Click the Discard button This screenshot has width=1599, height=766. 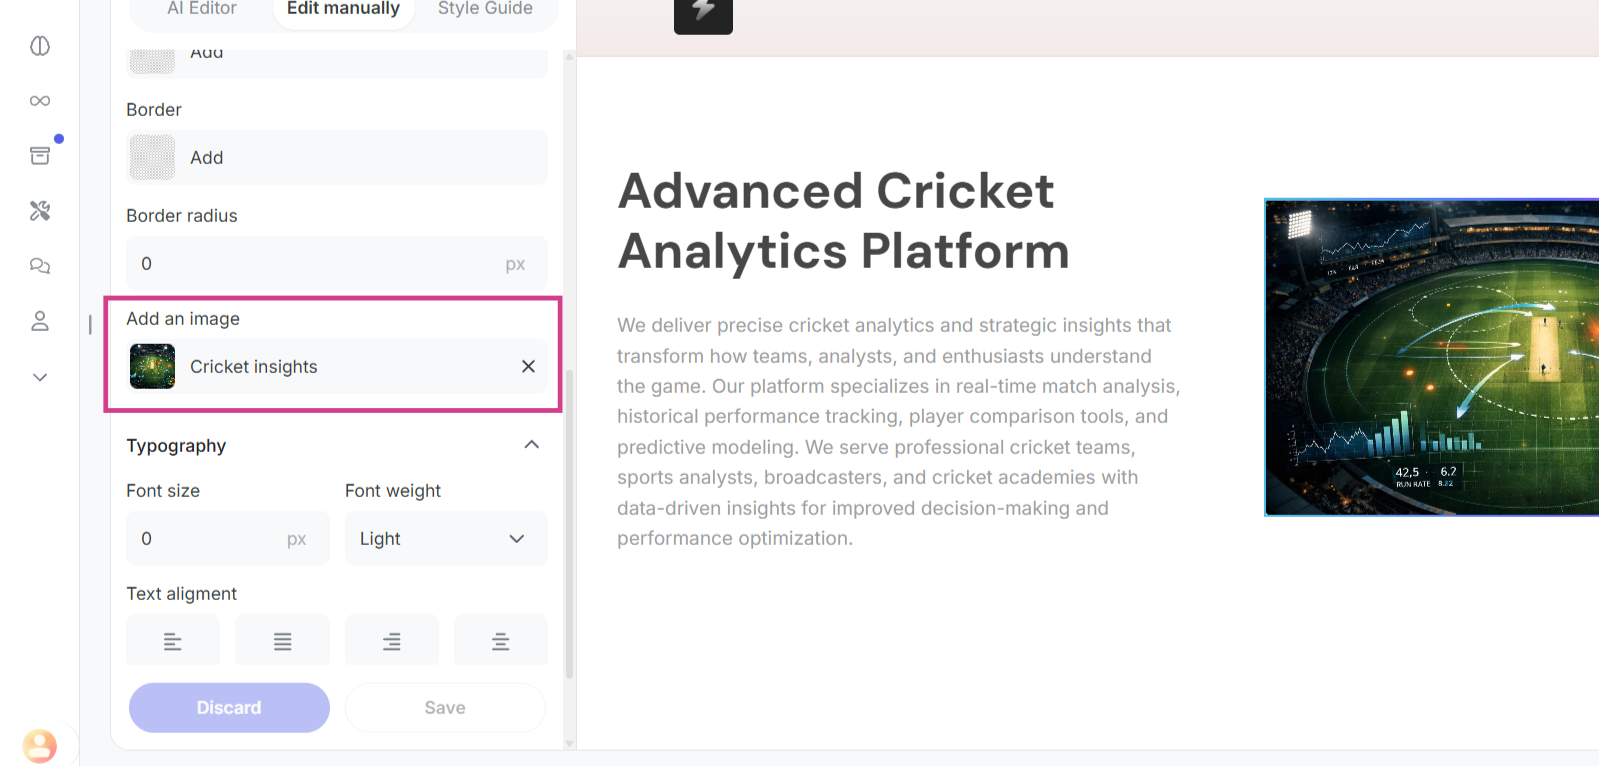point(229,707)
